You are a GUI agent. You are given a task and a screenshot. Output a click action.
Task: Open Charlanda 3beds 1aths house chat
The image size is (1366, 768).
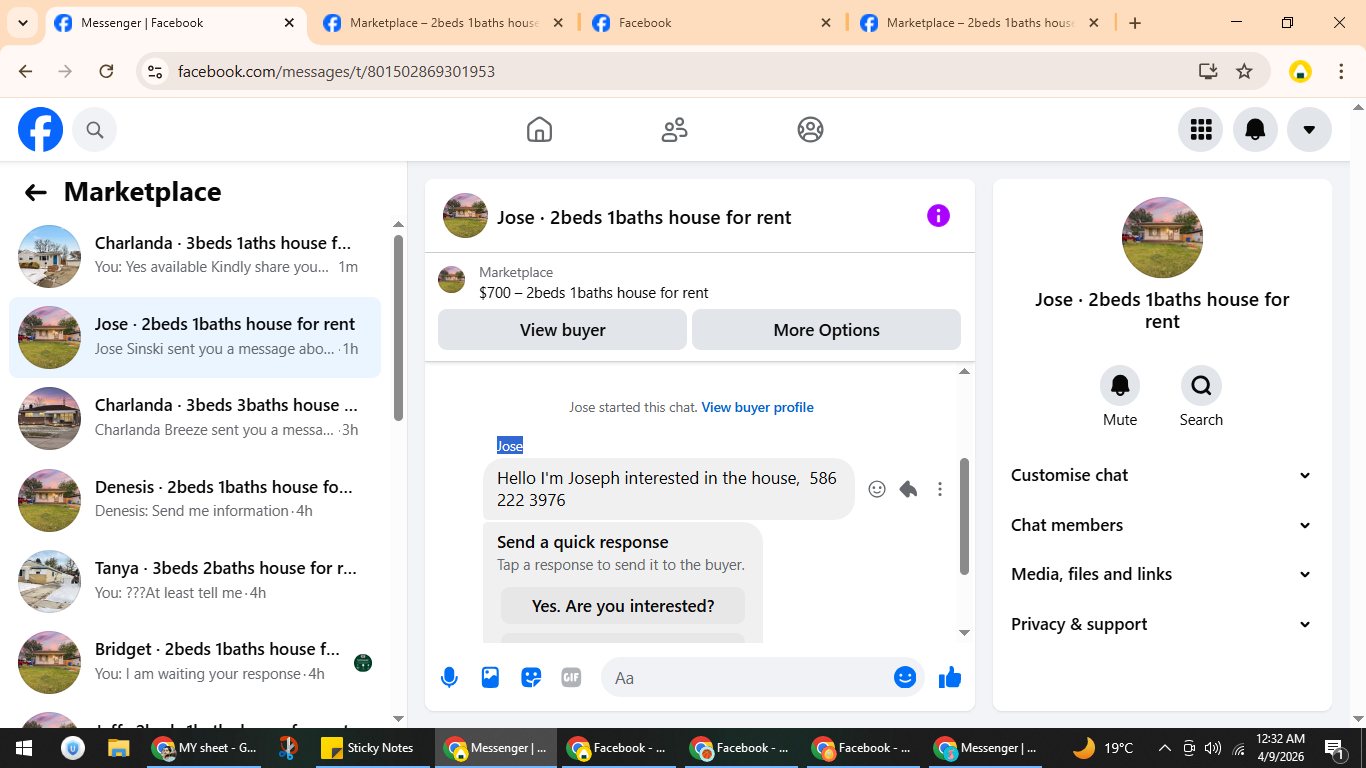(x=195, y=256)
